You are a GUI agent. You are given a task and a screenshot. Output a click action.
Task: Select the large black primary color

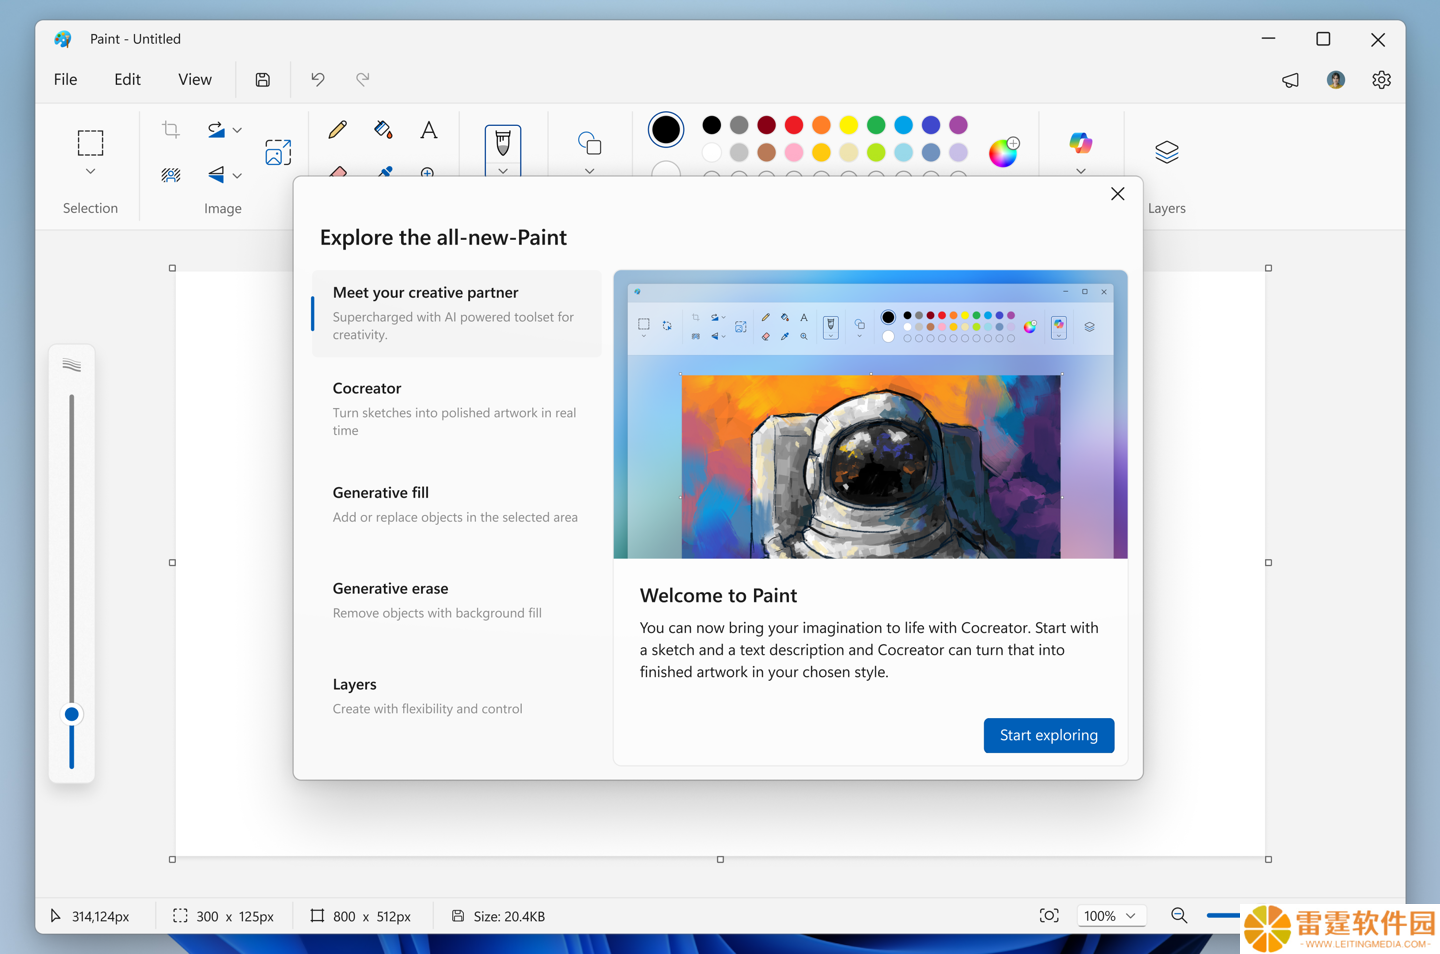(x=666, y=130)
